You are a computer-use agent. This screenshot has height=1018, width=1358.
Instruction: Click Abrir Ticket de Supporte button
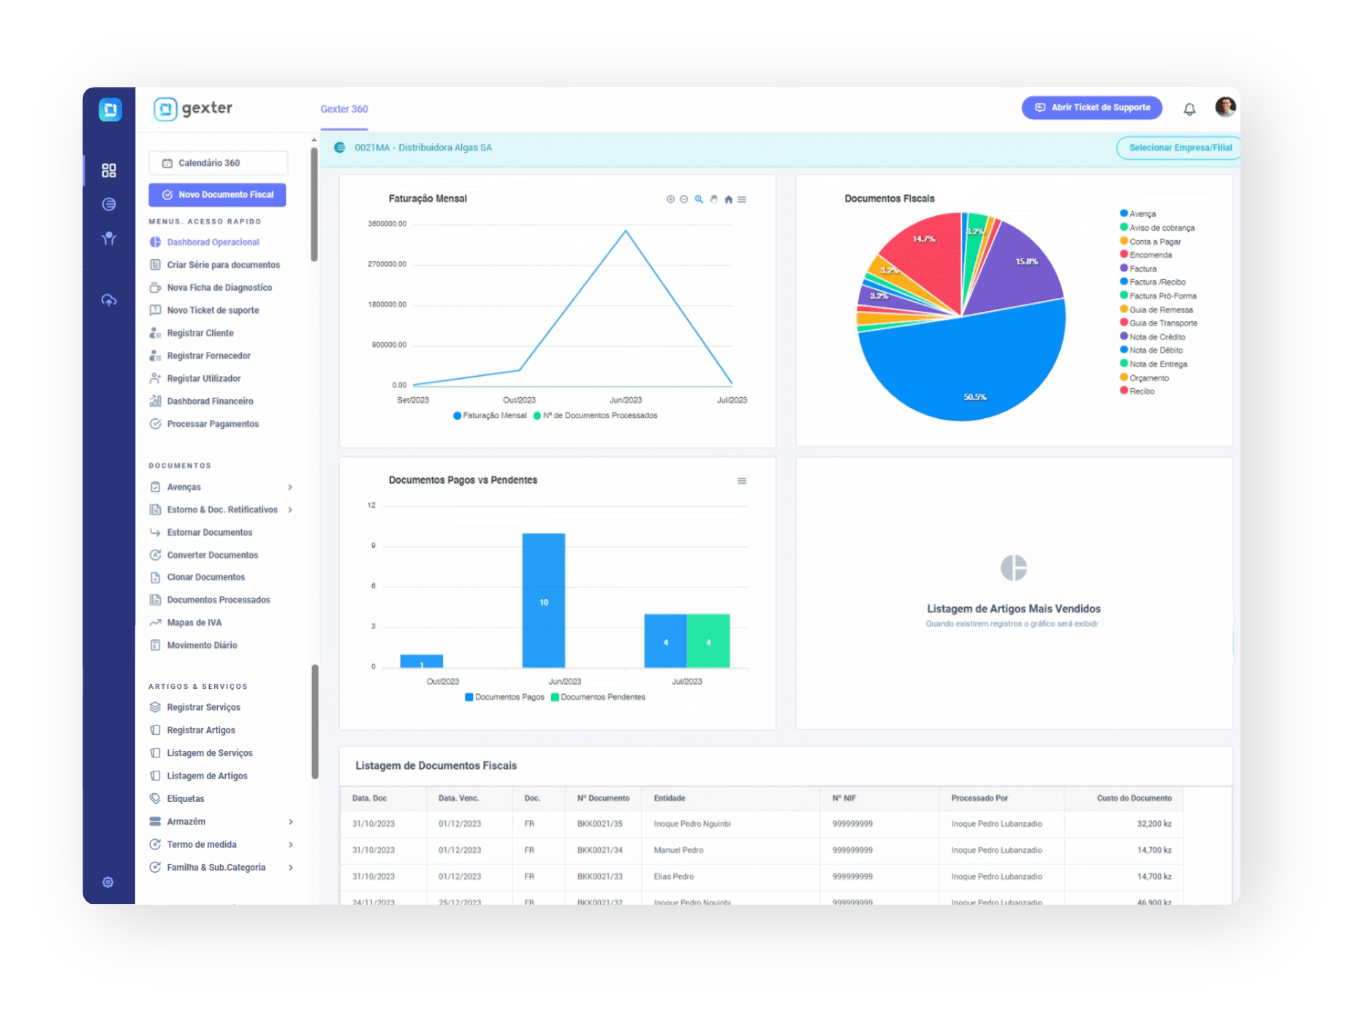1092,107
